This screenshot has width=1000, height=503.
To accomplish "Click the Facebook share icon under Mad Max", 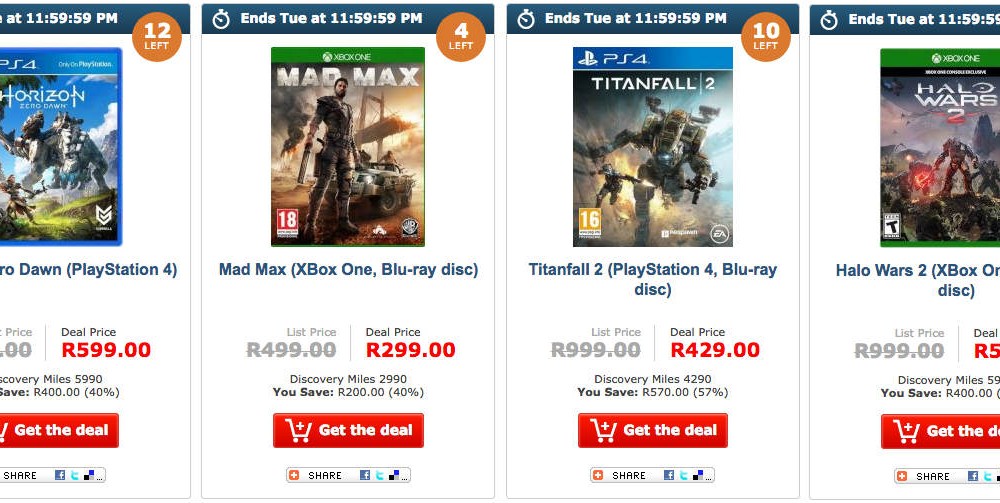I will 365,476.
